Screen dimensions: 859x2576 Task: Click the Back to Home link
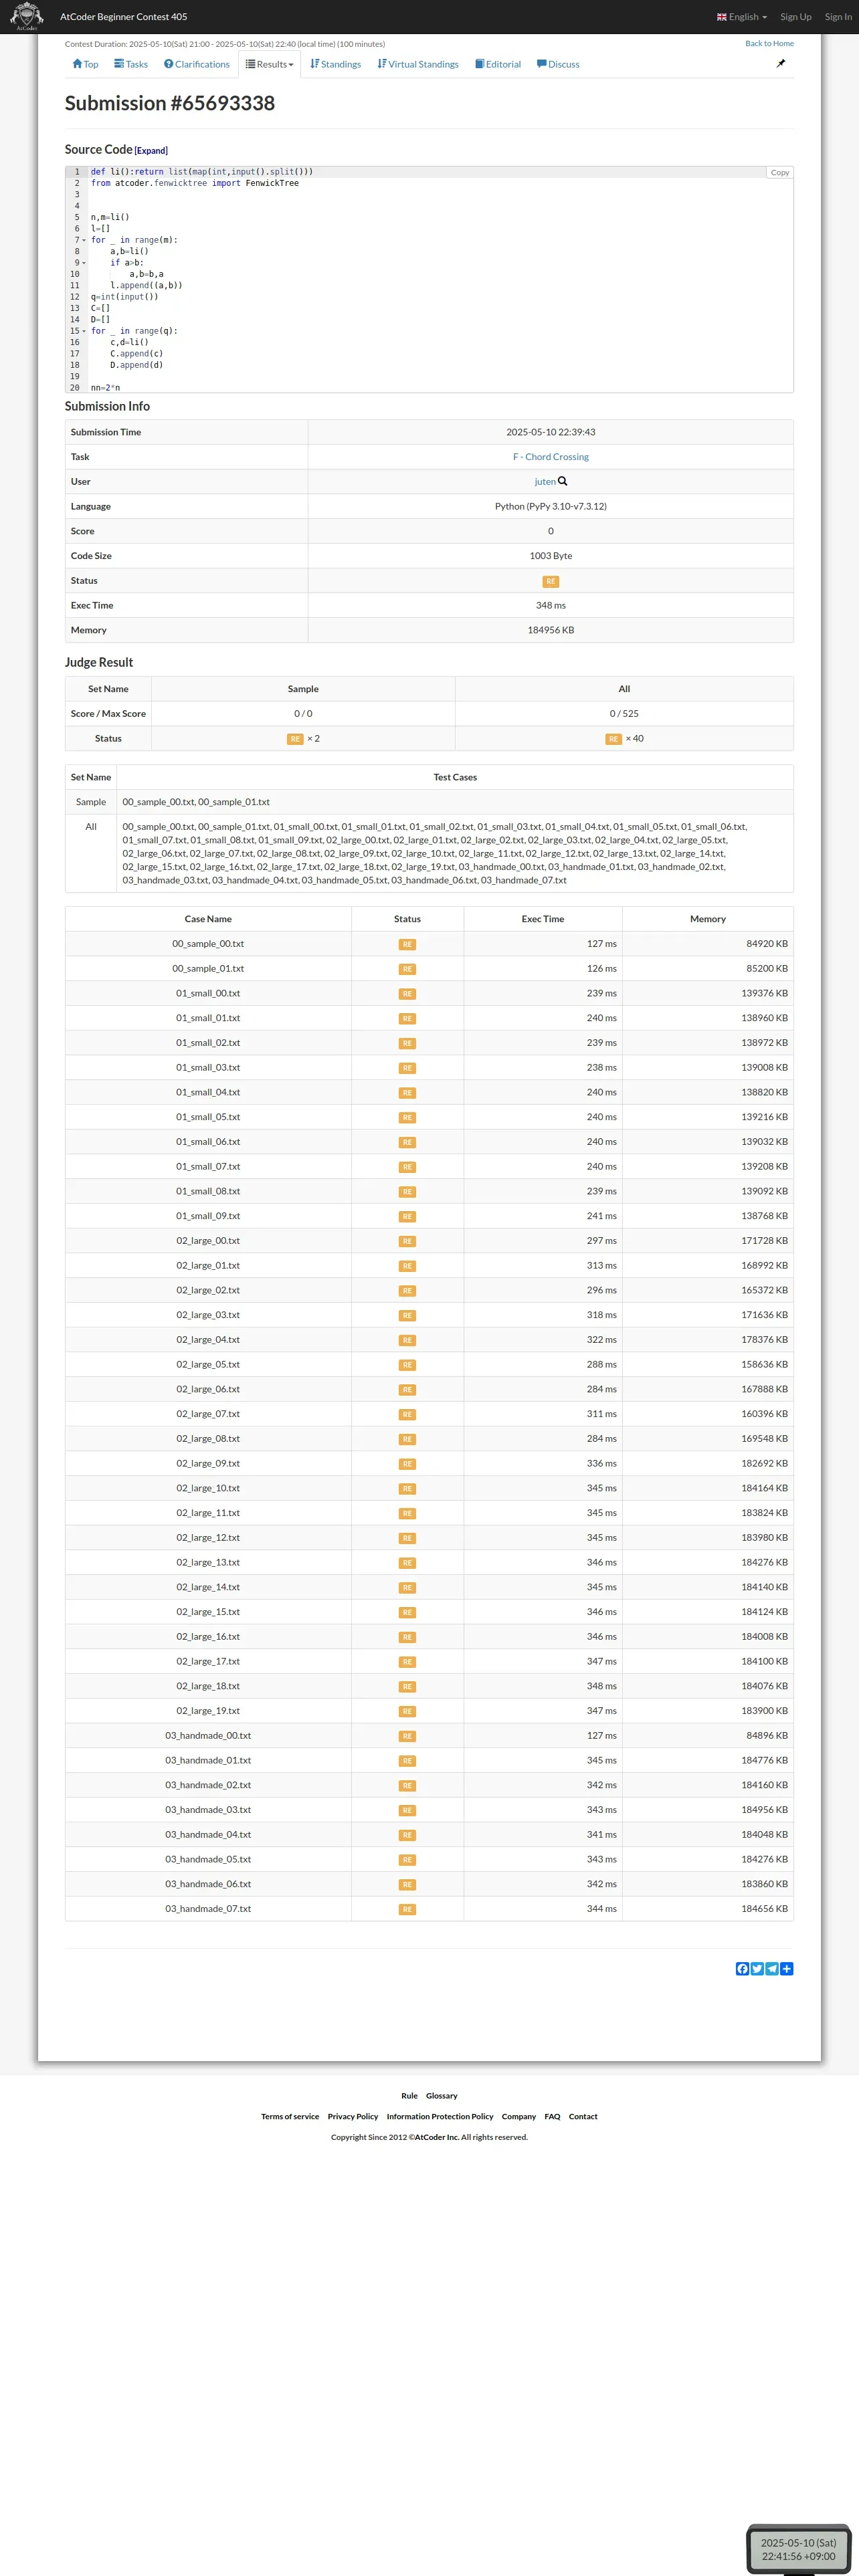(x=769, y=44)
